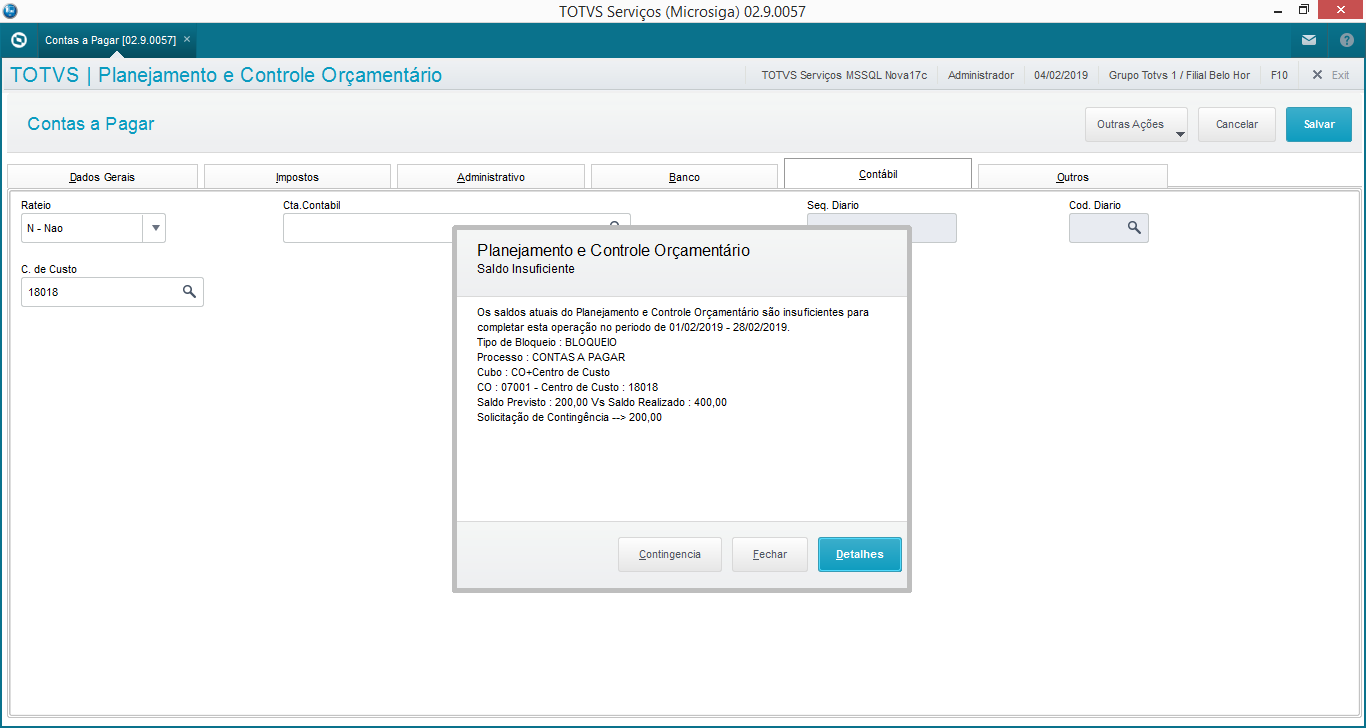Click the application icon in the title bar
Screen dimensions: 1366x728
click(10, 10)
